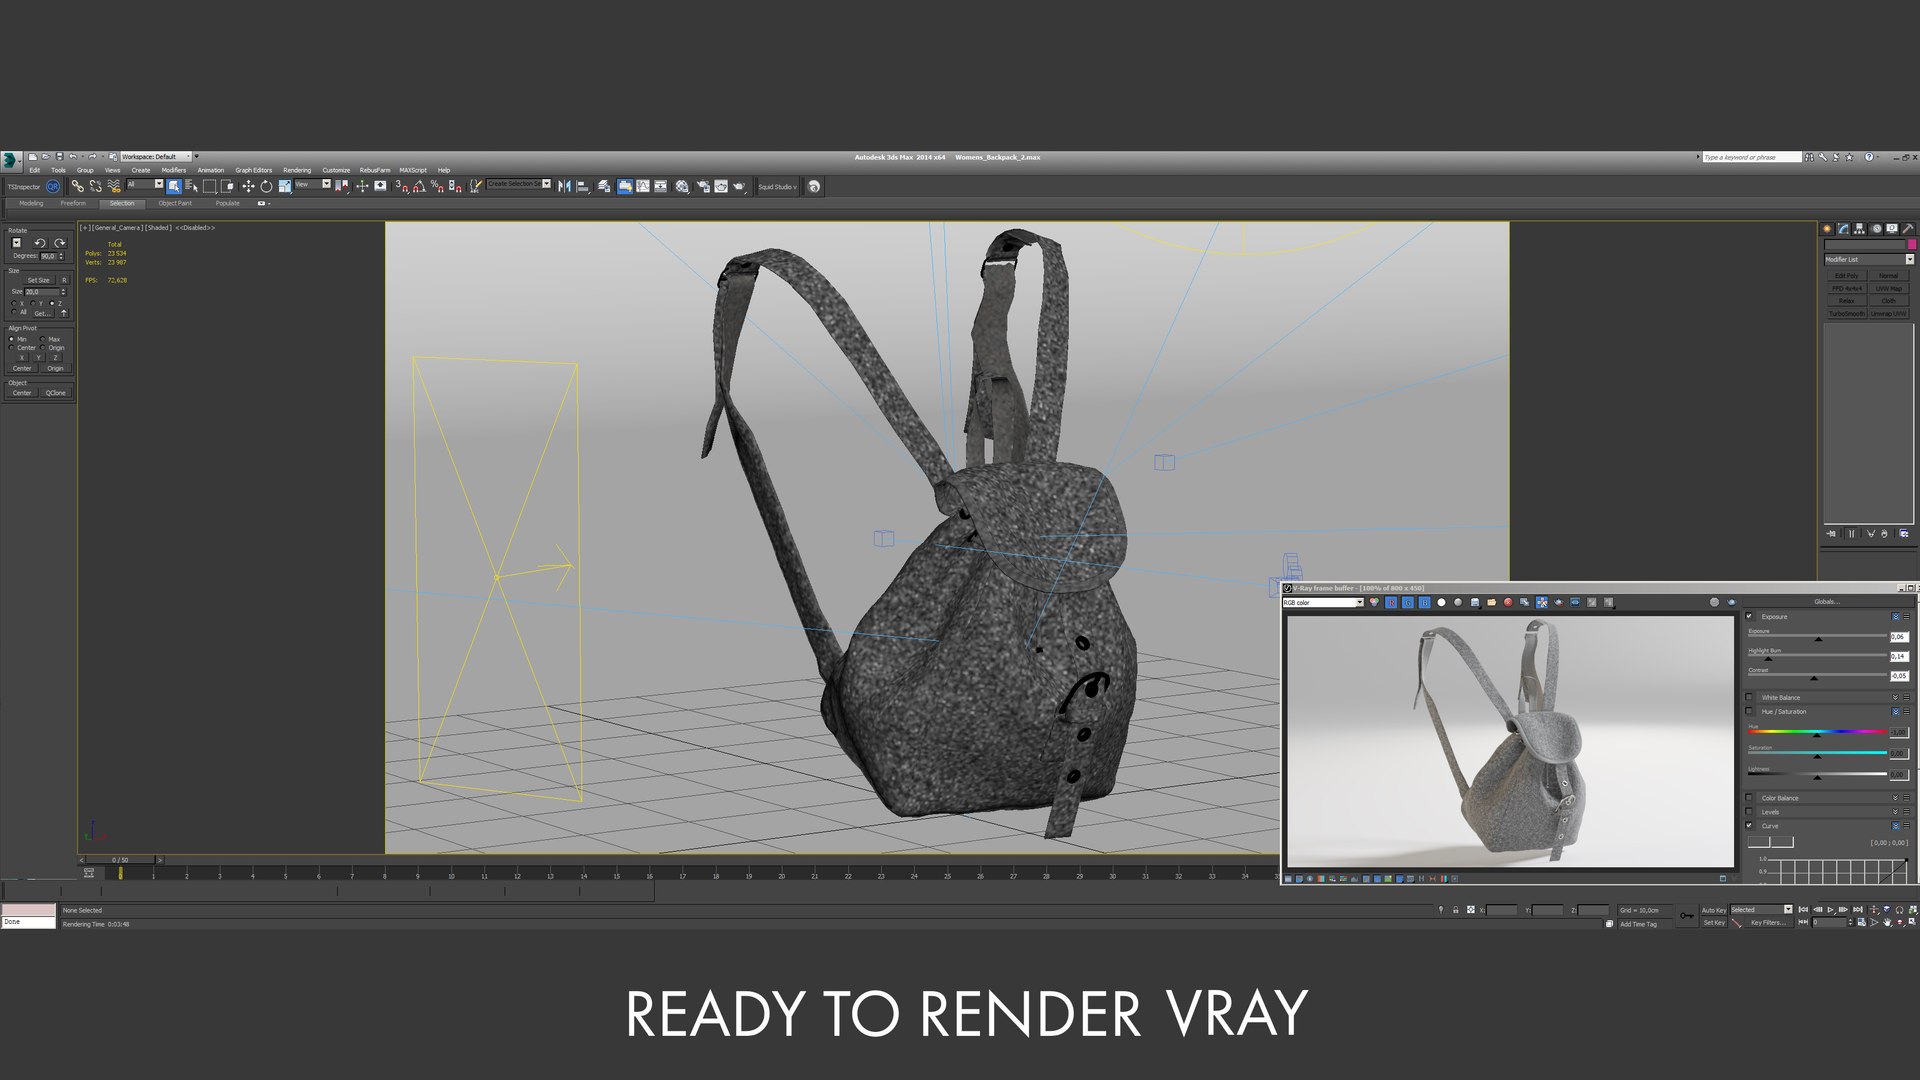Click the Edit Poly modifier button

[x=1847, y=276]
